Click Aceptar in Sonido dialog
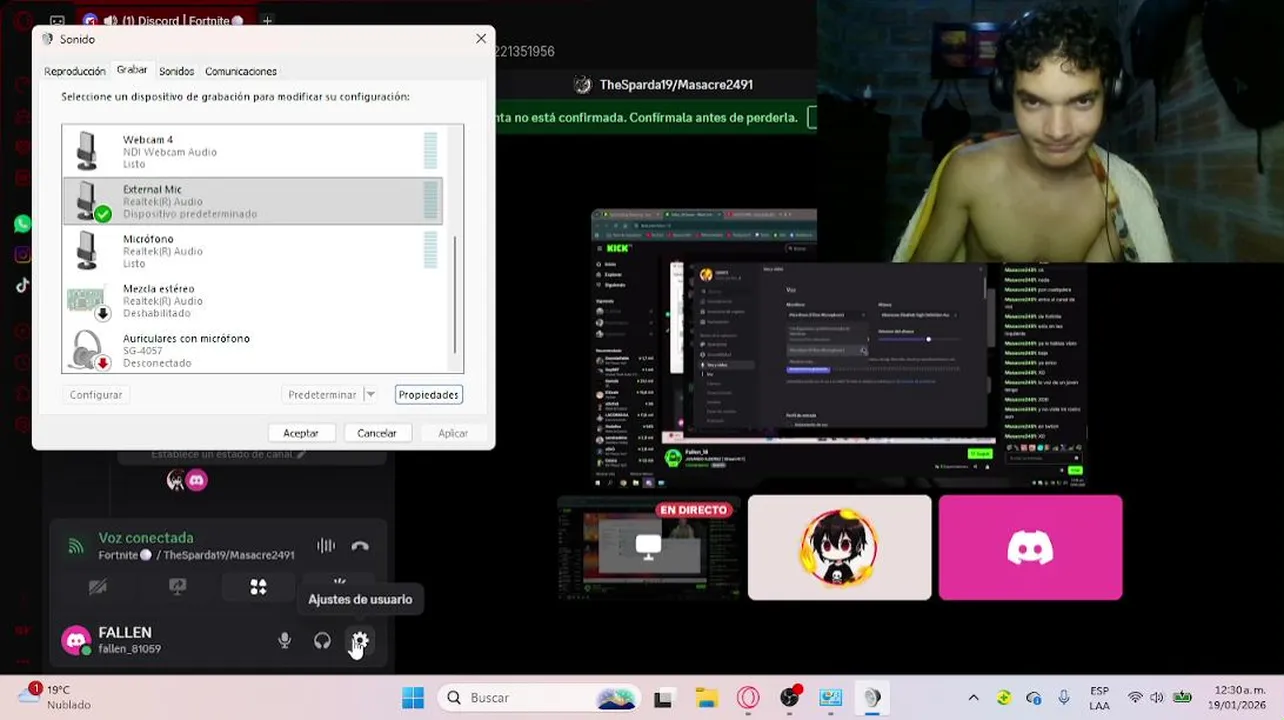 pos(301,433)
